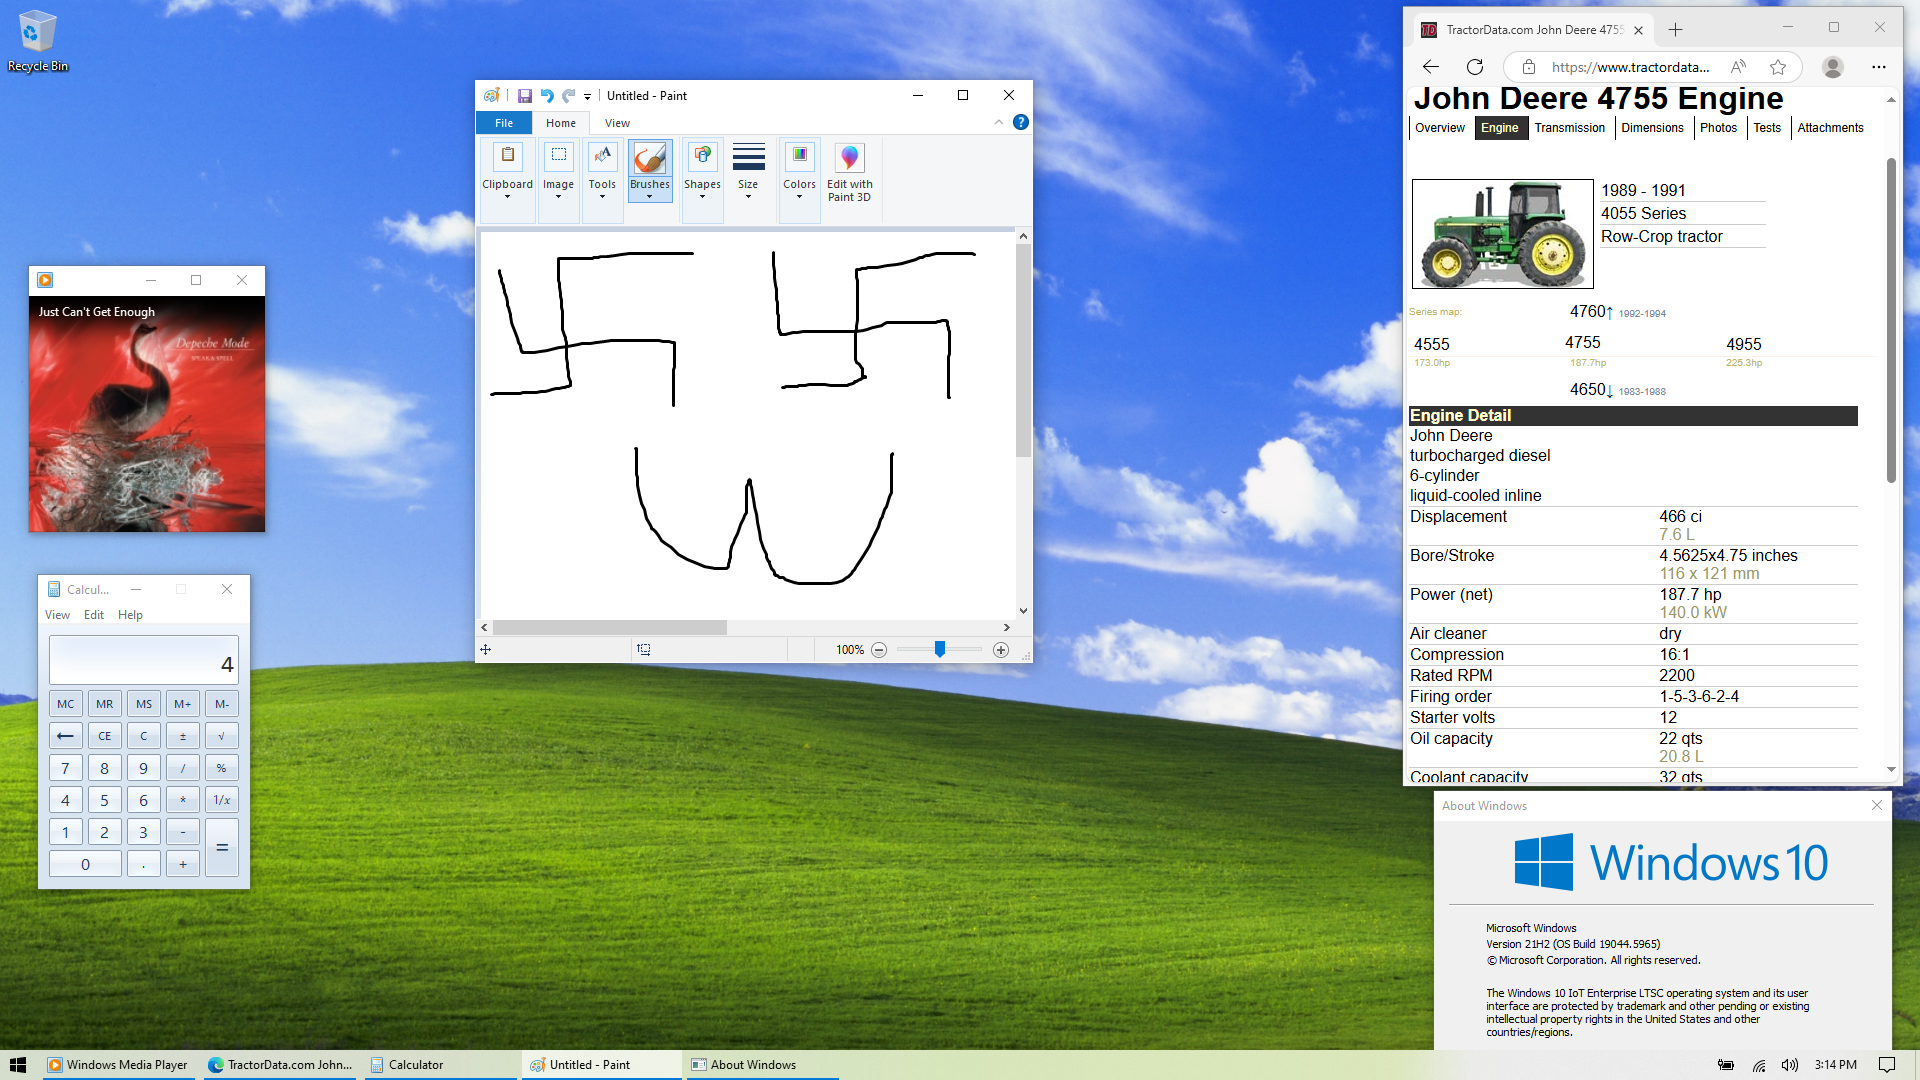1920x1080 pixels.
Task: Click the zoom in plus button in Paint
Action: click(1001, 650)
